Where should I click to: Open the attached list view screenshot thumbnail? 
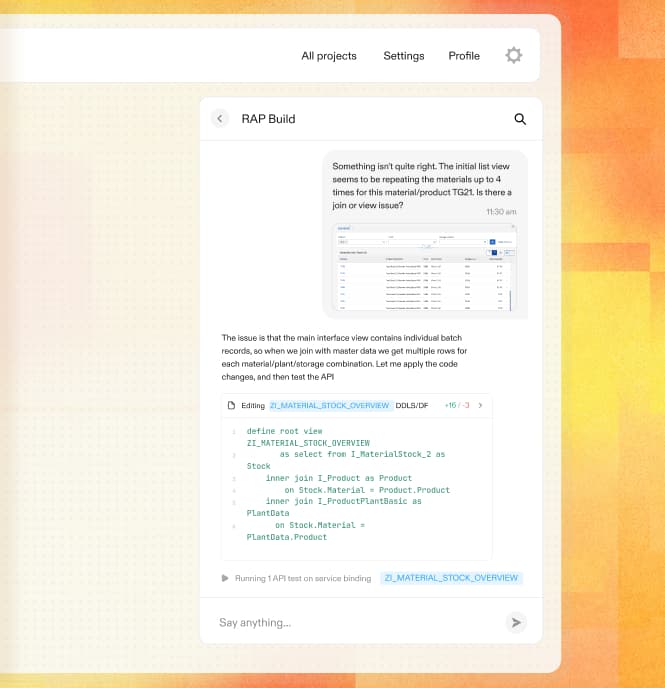coord(425,267)
